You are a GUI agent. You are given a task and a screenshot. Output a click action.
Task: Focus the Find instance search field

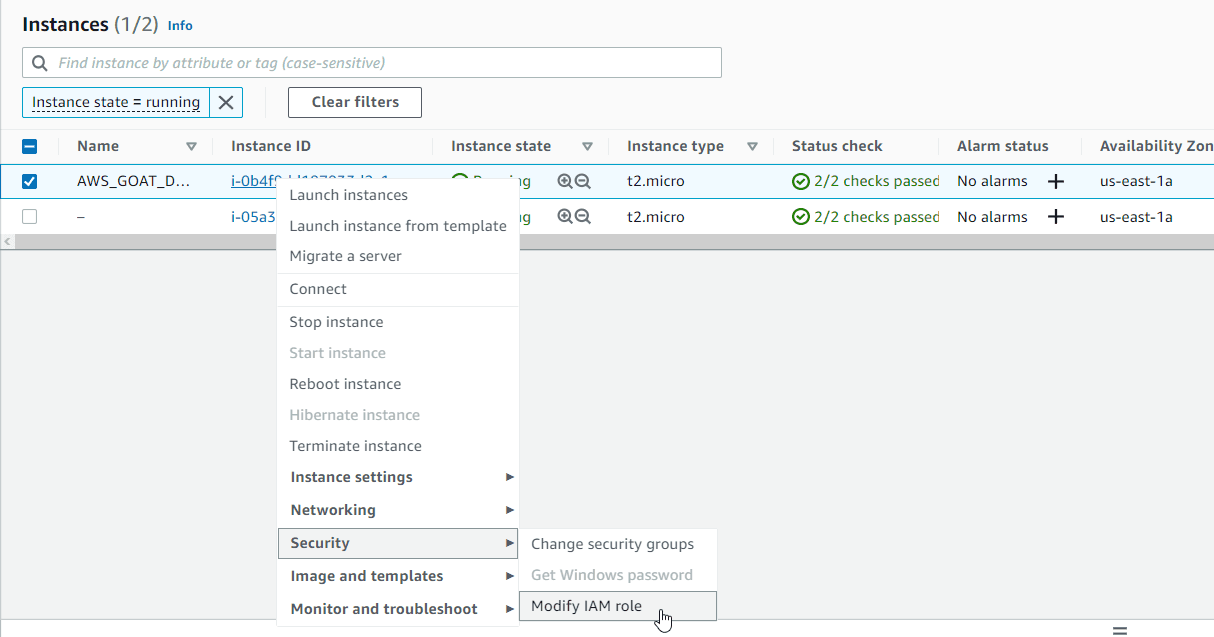point(380,63)
